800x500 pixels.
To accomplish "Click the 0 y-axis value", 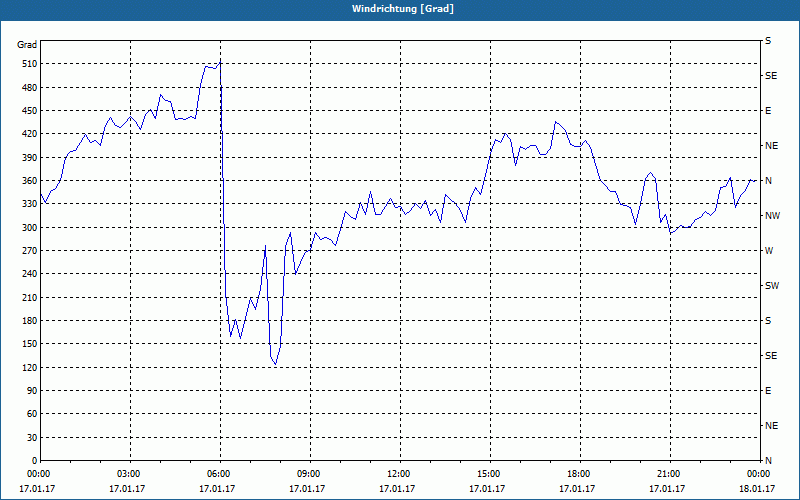I will click(34, 461).
